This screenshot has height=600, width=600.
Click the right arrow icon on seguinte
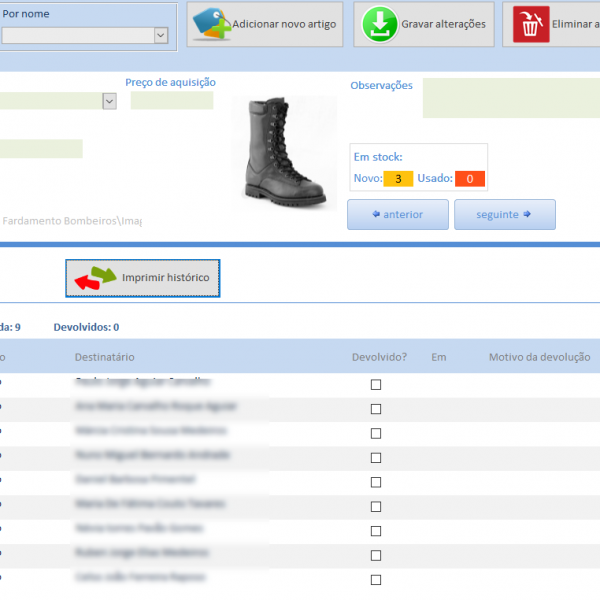click(526, 214)
